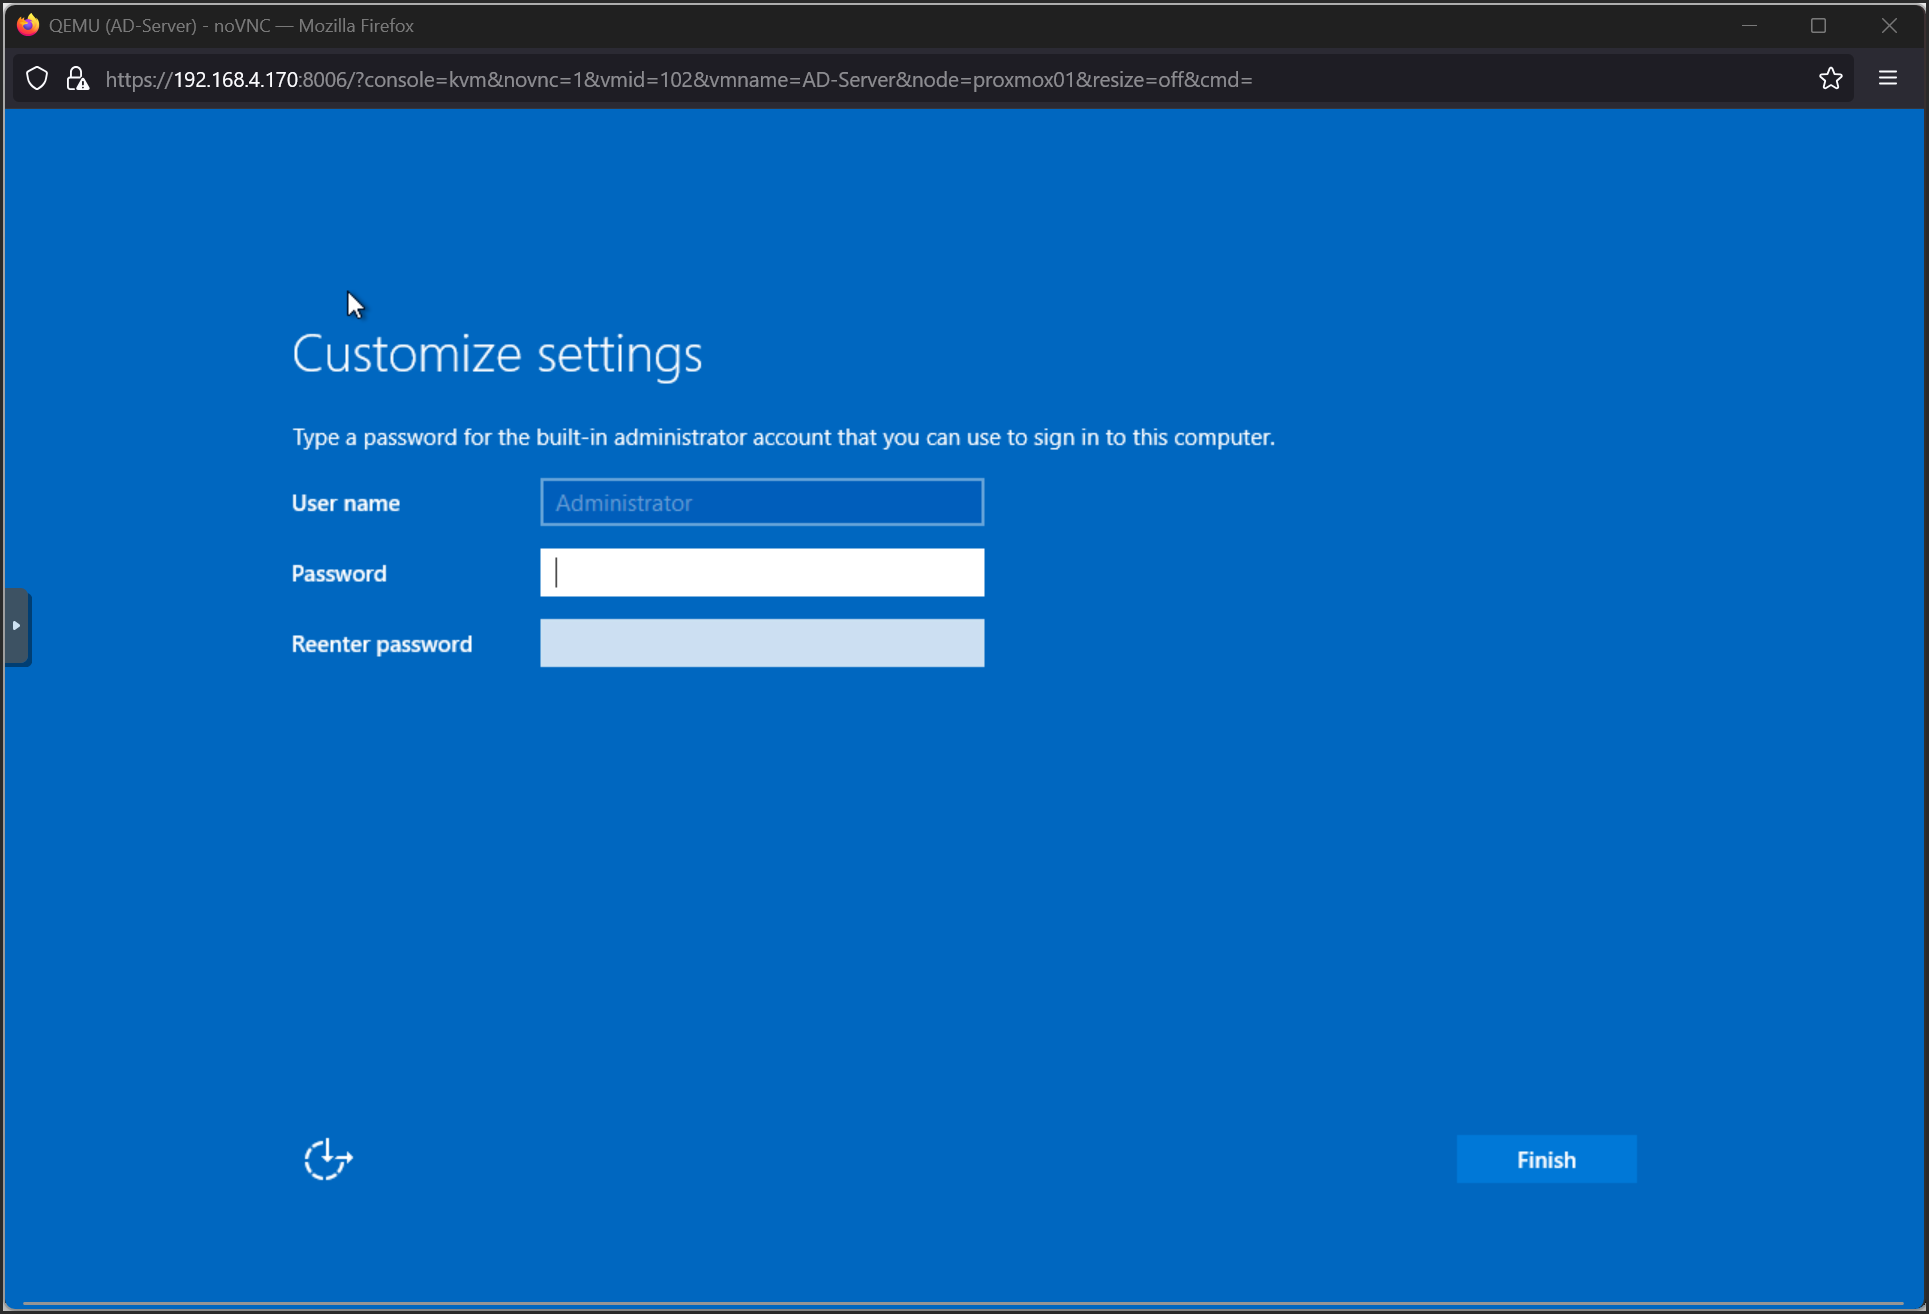Viewport: 1929px width, 1314px height.
Task: Click into the Reenter password field
Action: pos(761,643)
